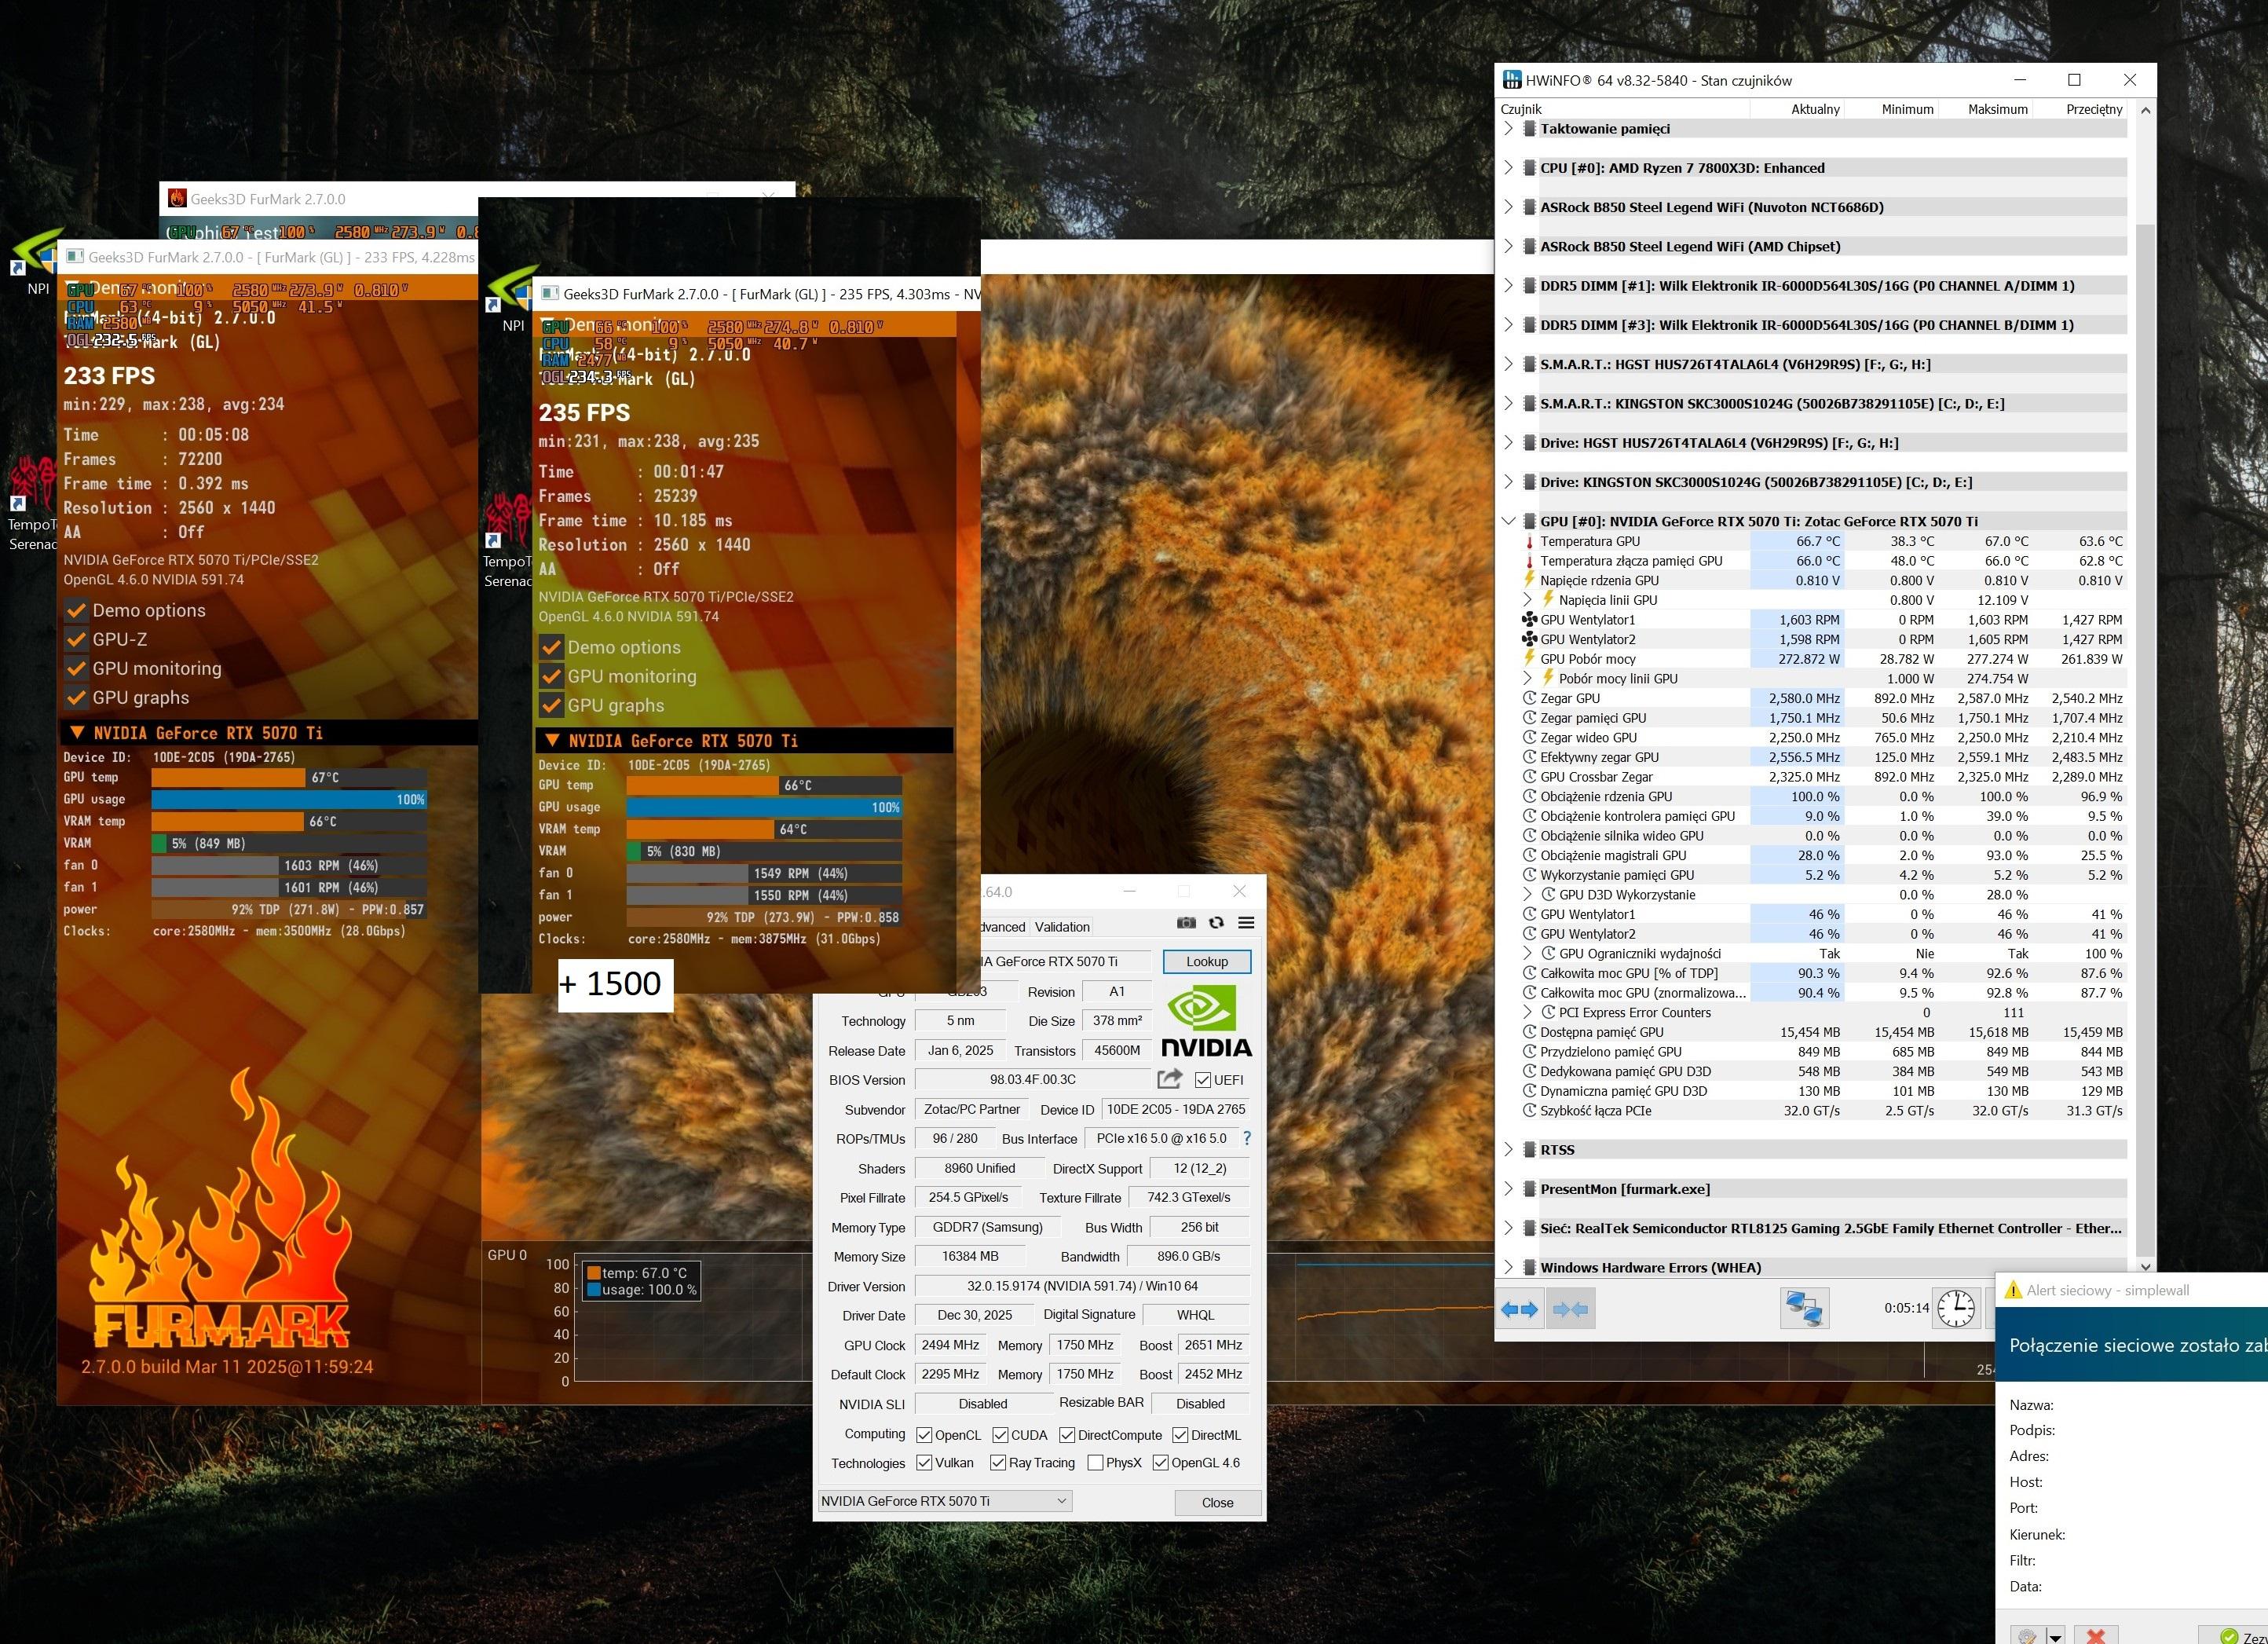Take GPU-Z screenshot with camera icon
The width and height of the screenshot is (2268, 1644).
click(1186, 923)
